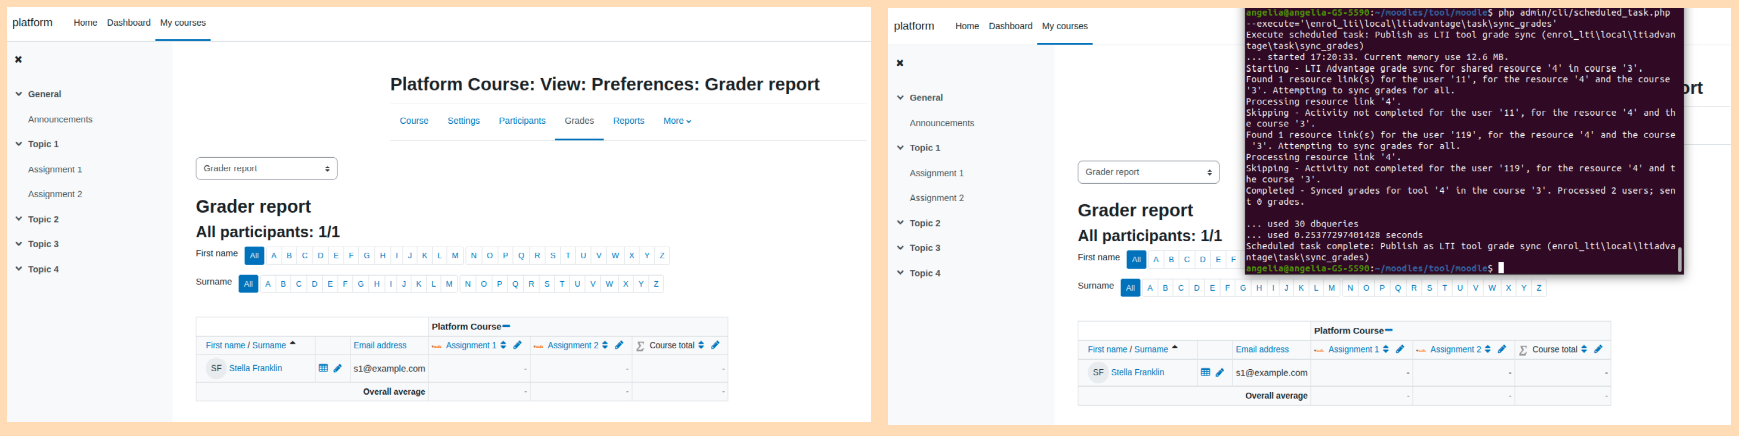The image size is (1739, 436).
Task: Open Stella Franklin's grades table icon, left window
Action: 323,368
